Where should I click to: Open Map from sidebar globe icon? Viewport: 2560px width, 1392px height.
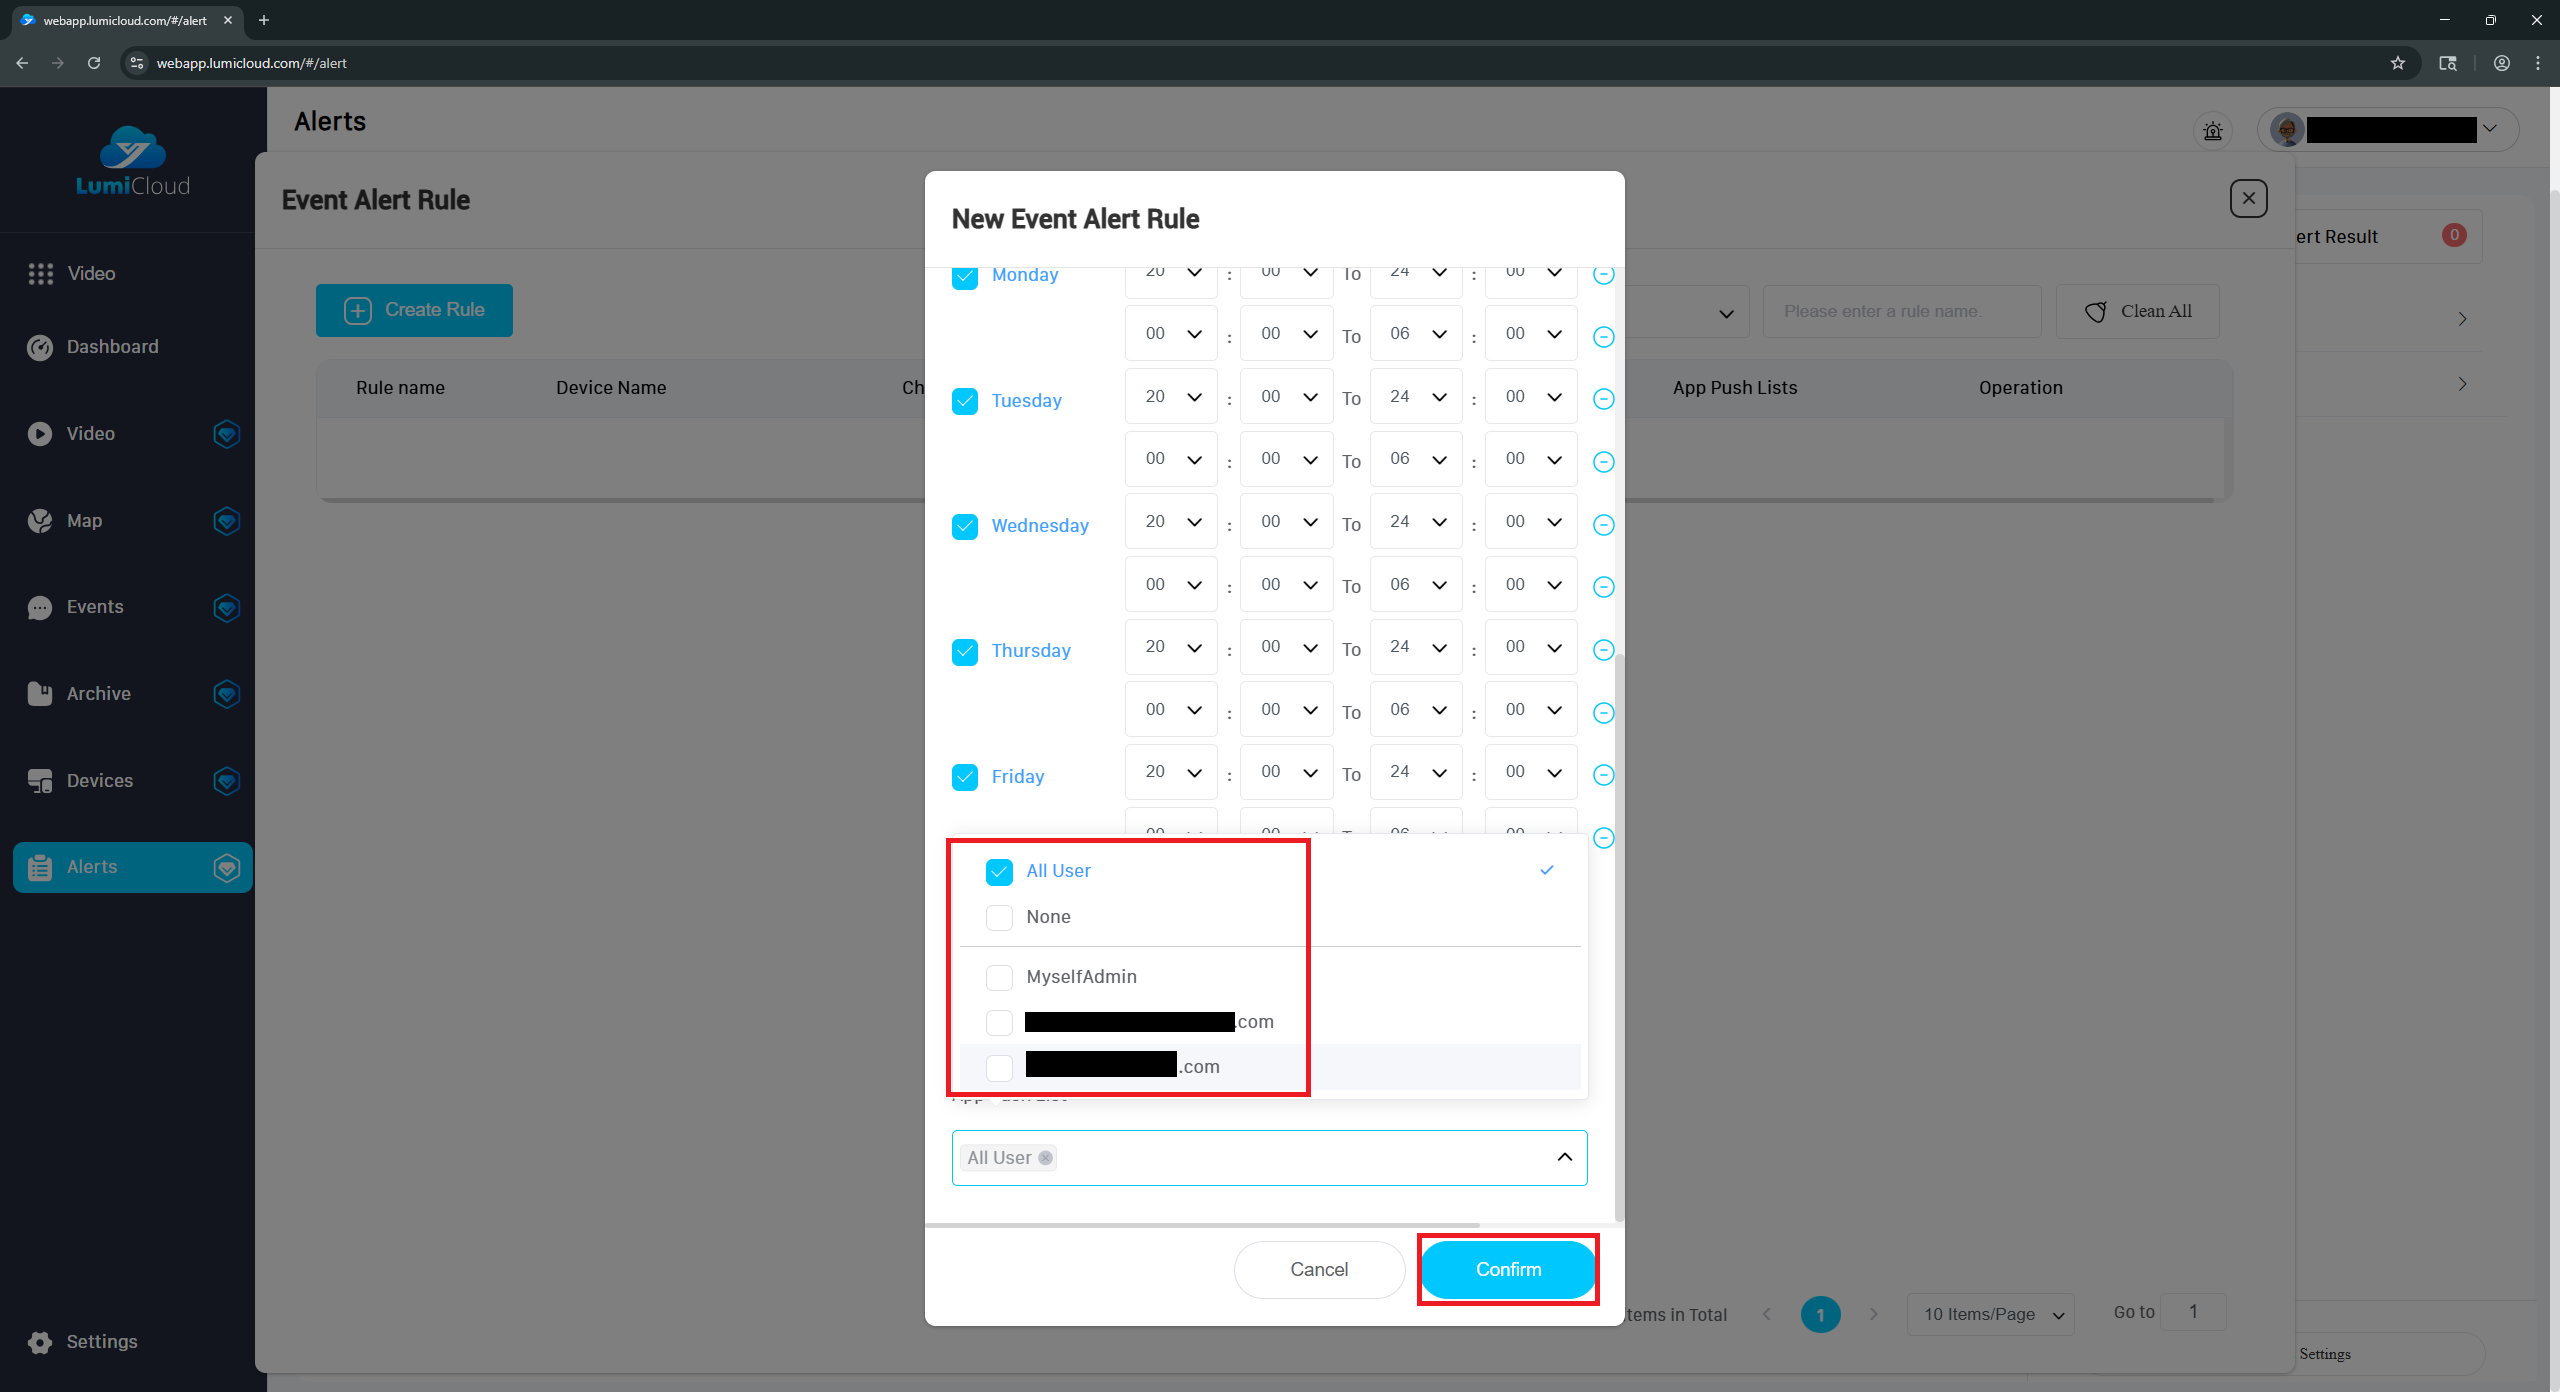pyautogui.click(x=40, y=521)
